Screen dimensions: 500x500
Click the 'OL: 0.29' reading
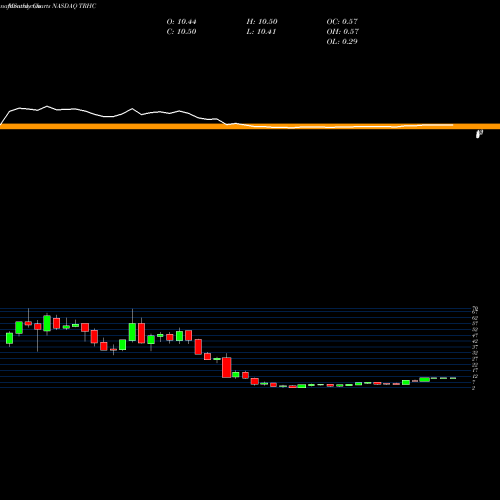click(342, 42)
